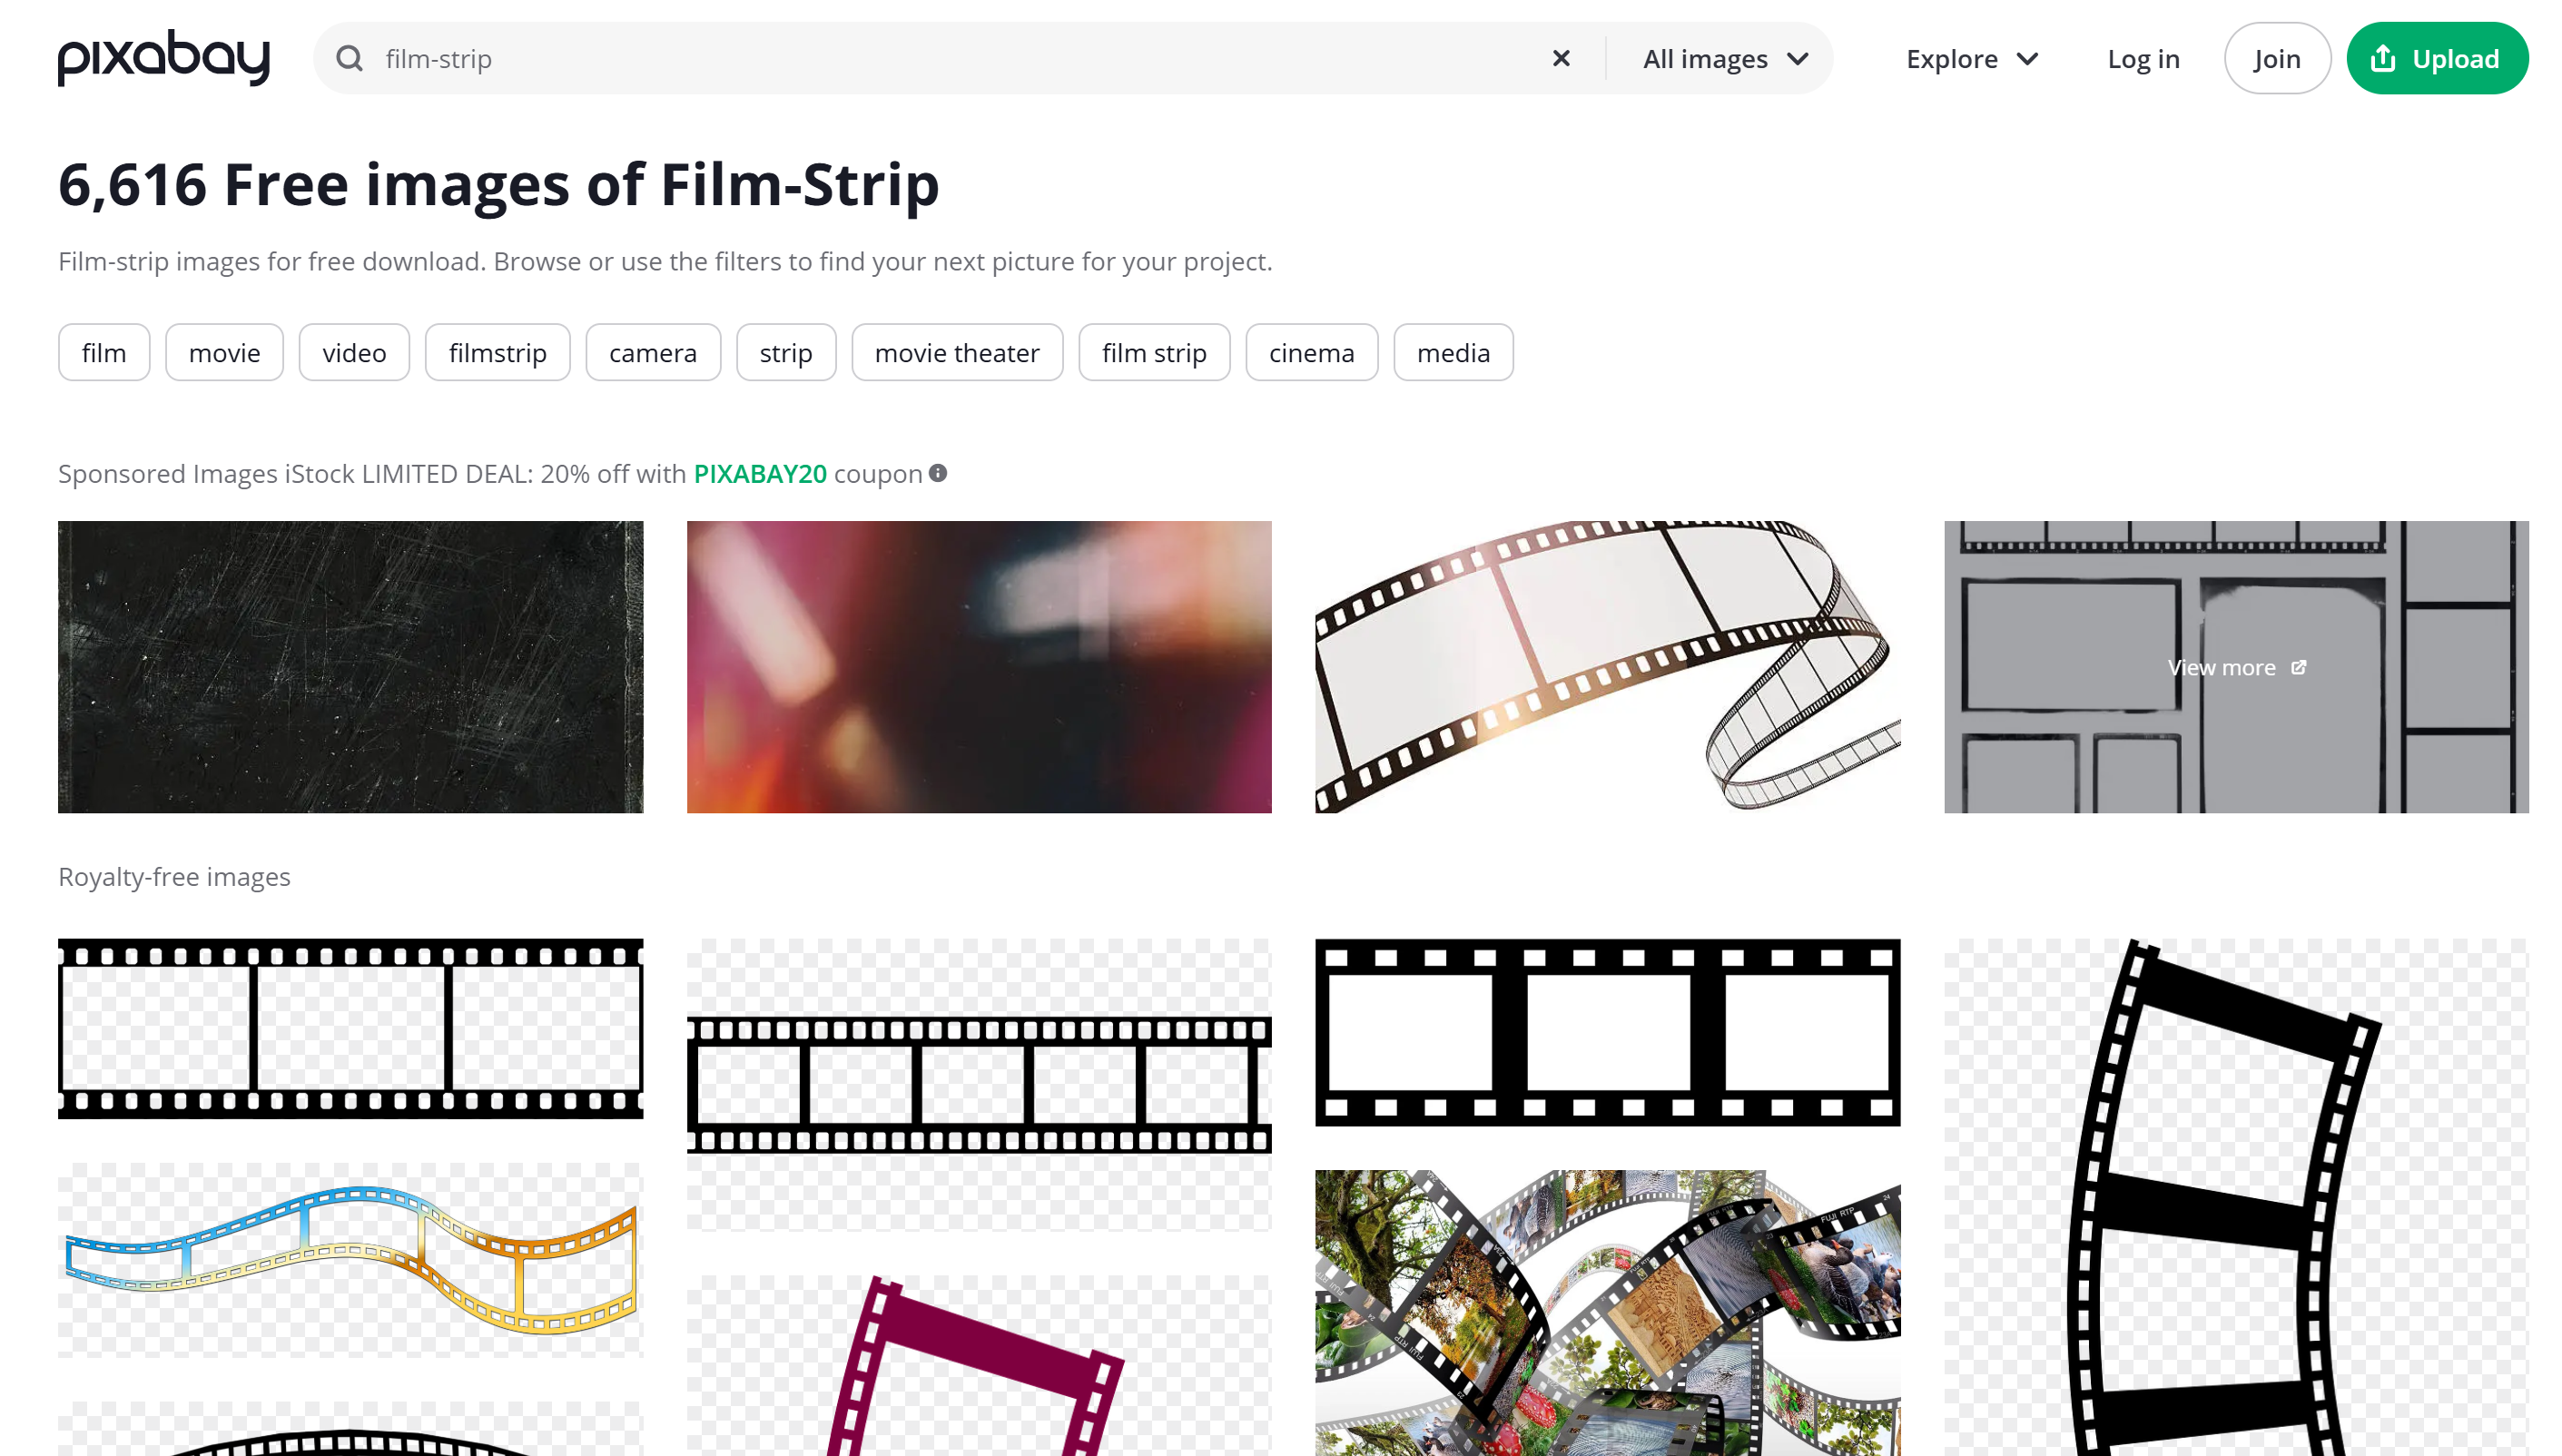Select the movie theater tag filter

(x=956, y=352)
